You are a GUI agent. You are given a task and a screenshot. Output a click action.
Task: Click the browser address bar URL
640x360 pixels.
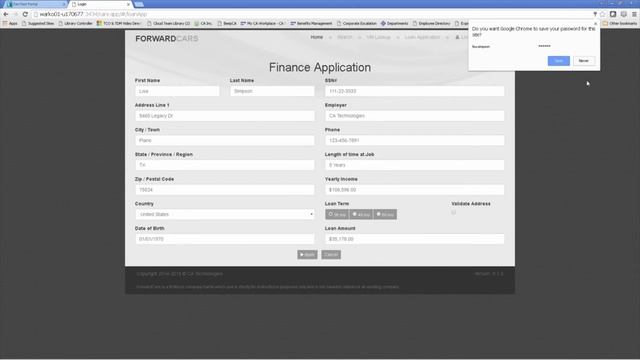click(x=93, y=14)
